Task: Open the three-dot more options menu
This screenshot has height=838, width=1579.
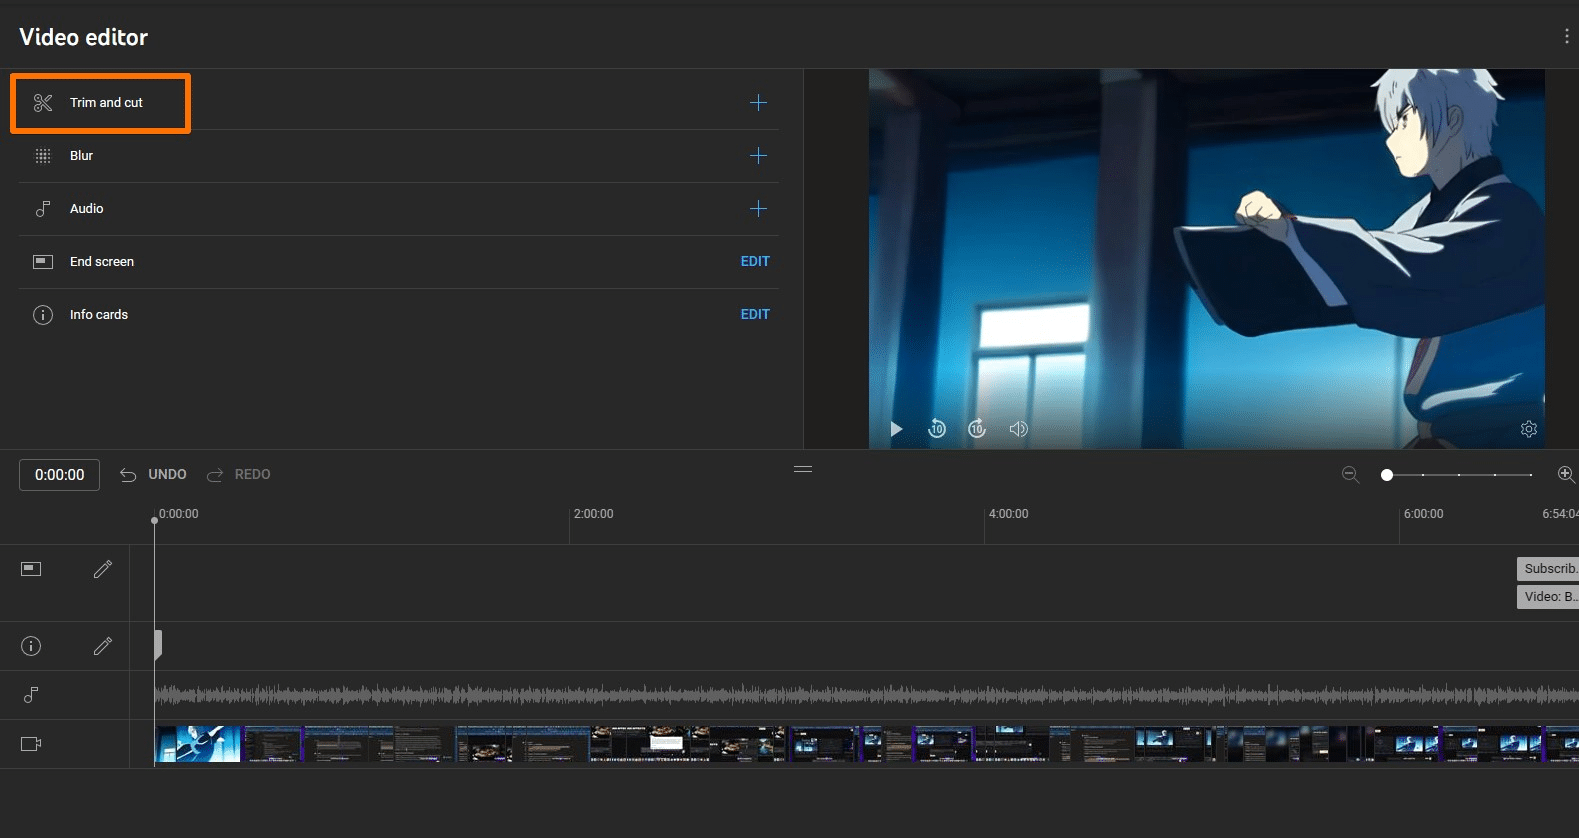Action: click(x=1566, y=37)
